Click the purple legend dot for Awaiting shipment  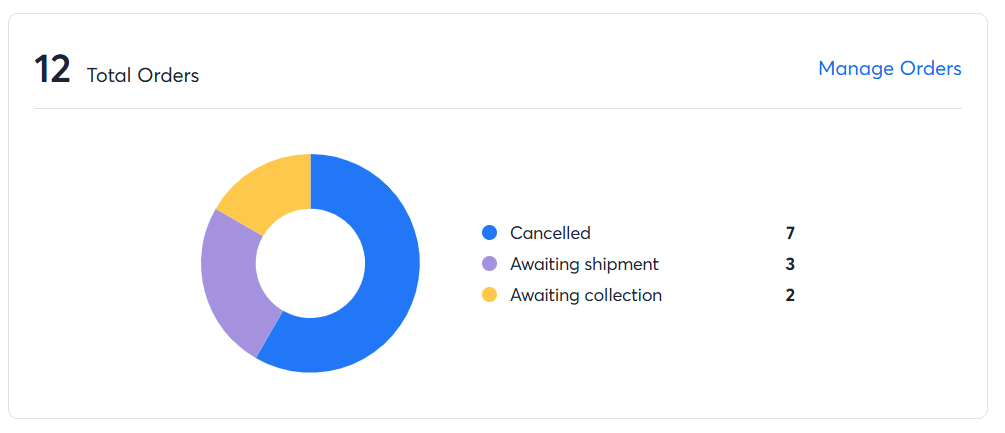[490, 264]
